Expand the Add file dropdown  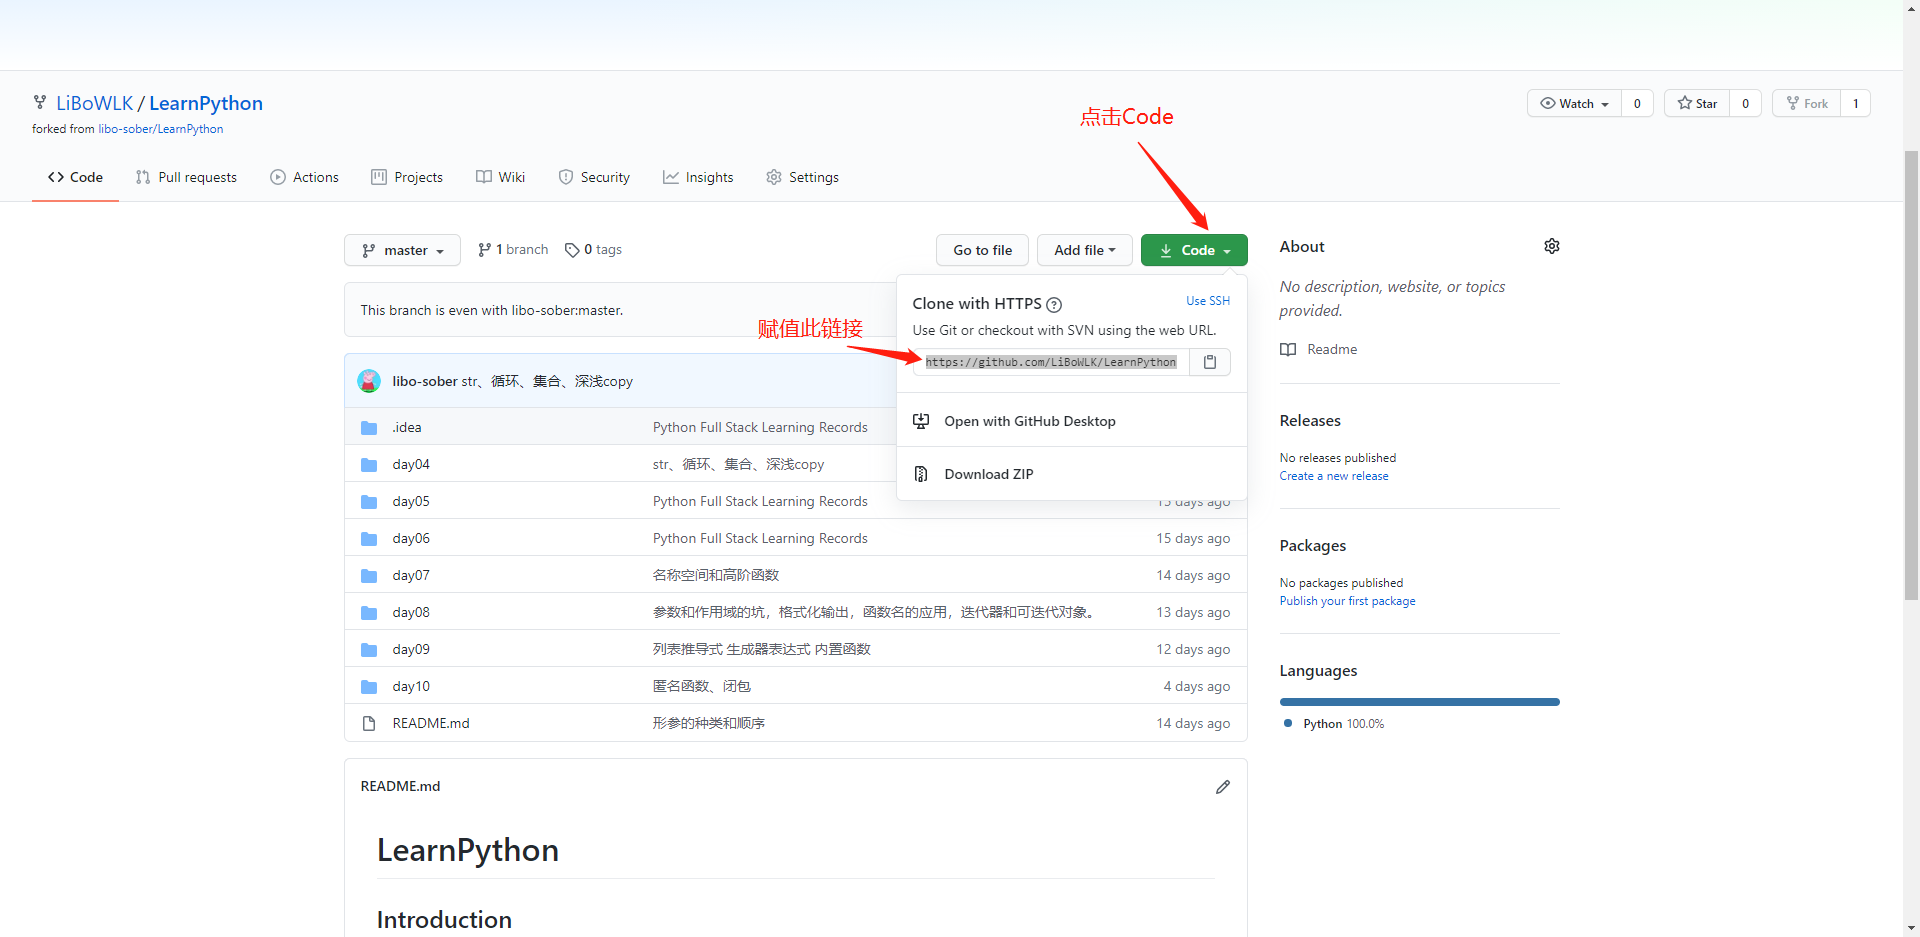pyautogui.click(x=1084, y=250)
